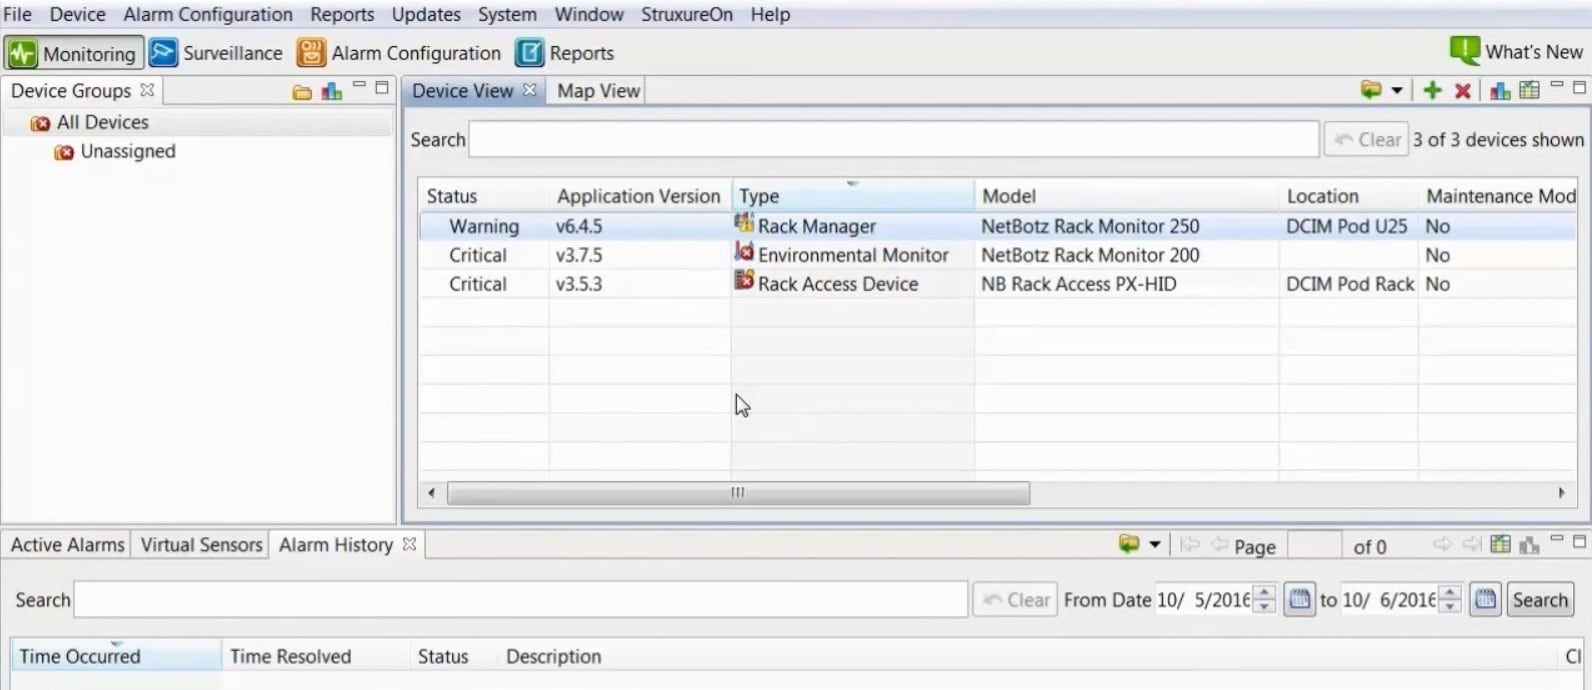Open the Help menu
This screenshot has height=690, width=1592.
[770, 14]
